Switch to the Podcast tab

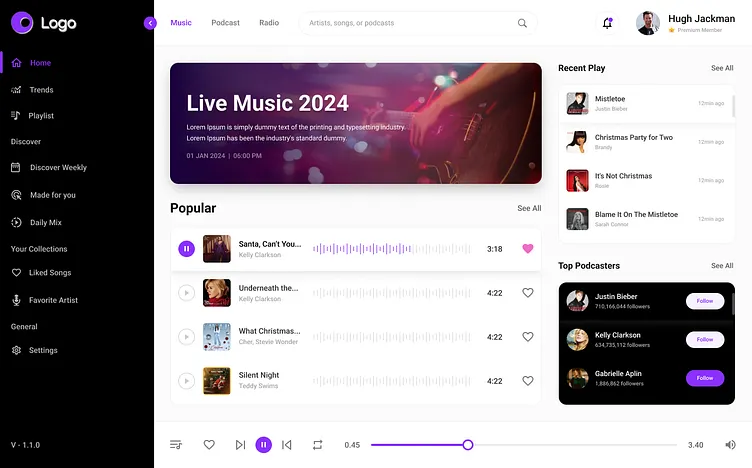(225, 23)
